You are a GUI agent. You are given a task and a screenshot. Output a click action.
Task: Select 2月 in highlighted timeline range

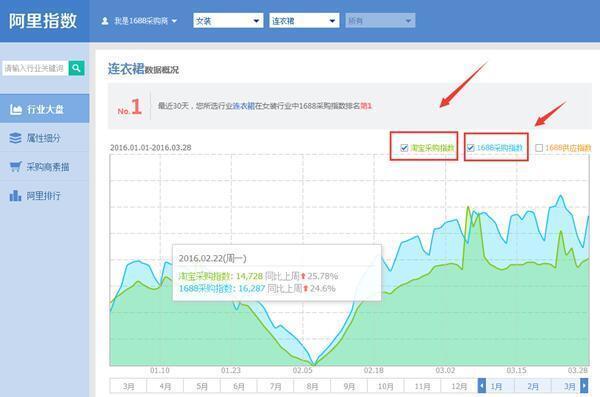pyautogui.click(x=533, y=386)
